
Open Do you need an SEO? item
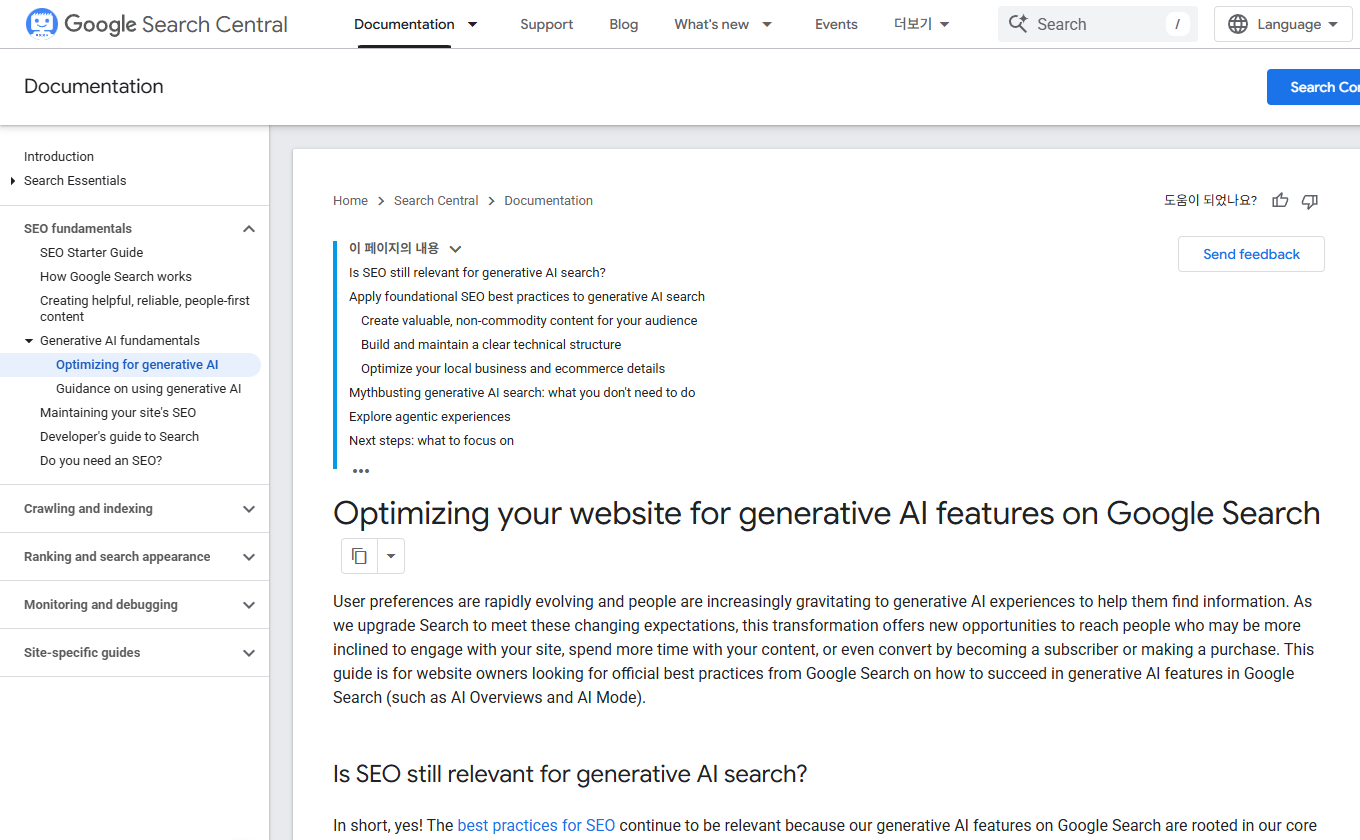101,461
